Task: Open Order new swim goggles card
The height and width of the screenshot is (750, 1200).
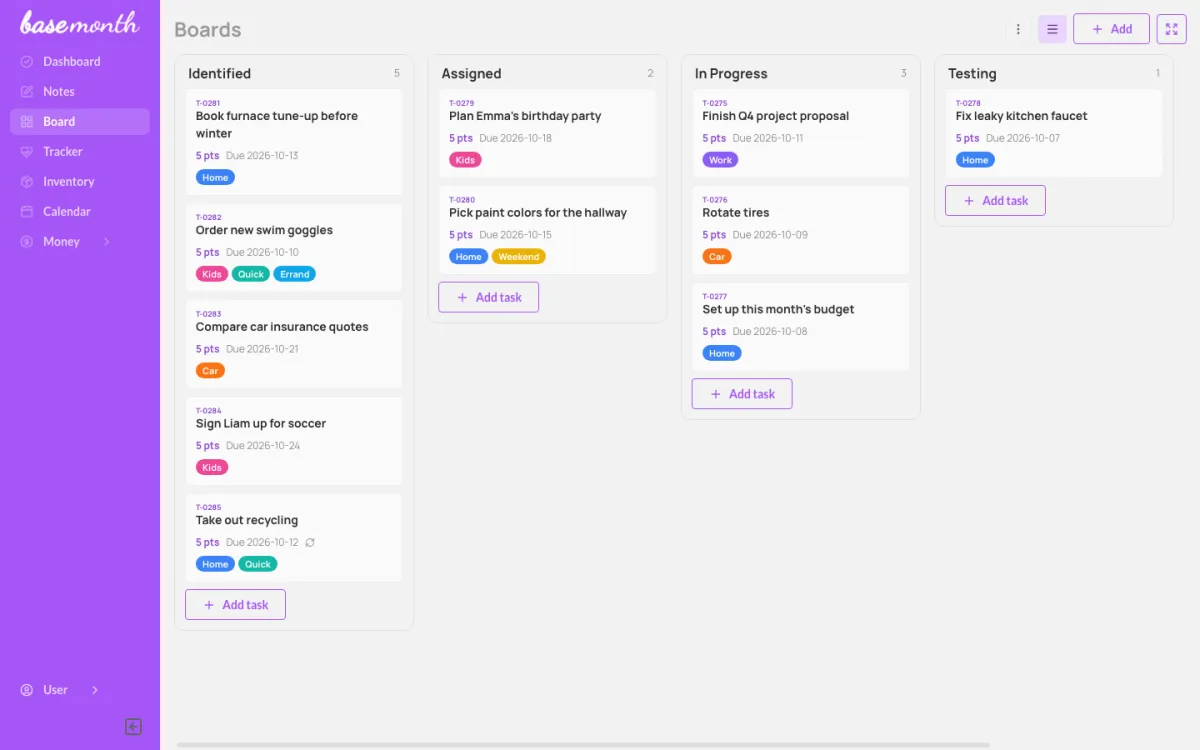Action: coord(294,248)
